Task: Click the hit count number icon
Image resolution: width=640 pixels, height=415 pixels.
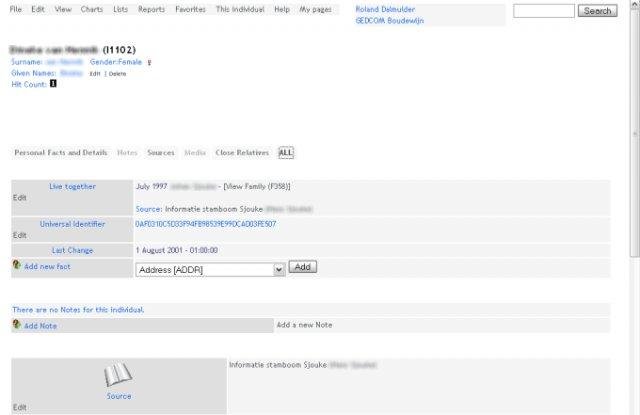Action: (53, 84)
